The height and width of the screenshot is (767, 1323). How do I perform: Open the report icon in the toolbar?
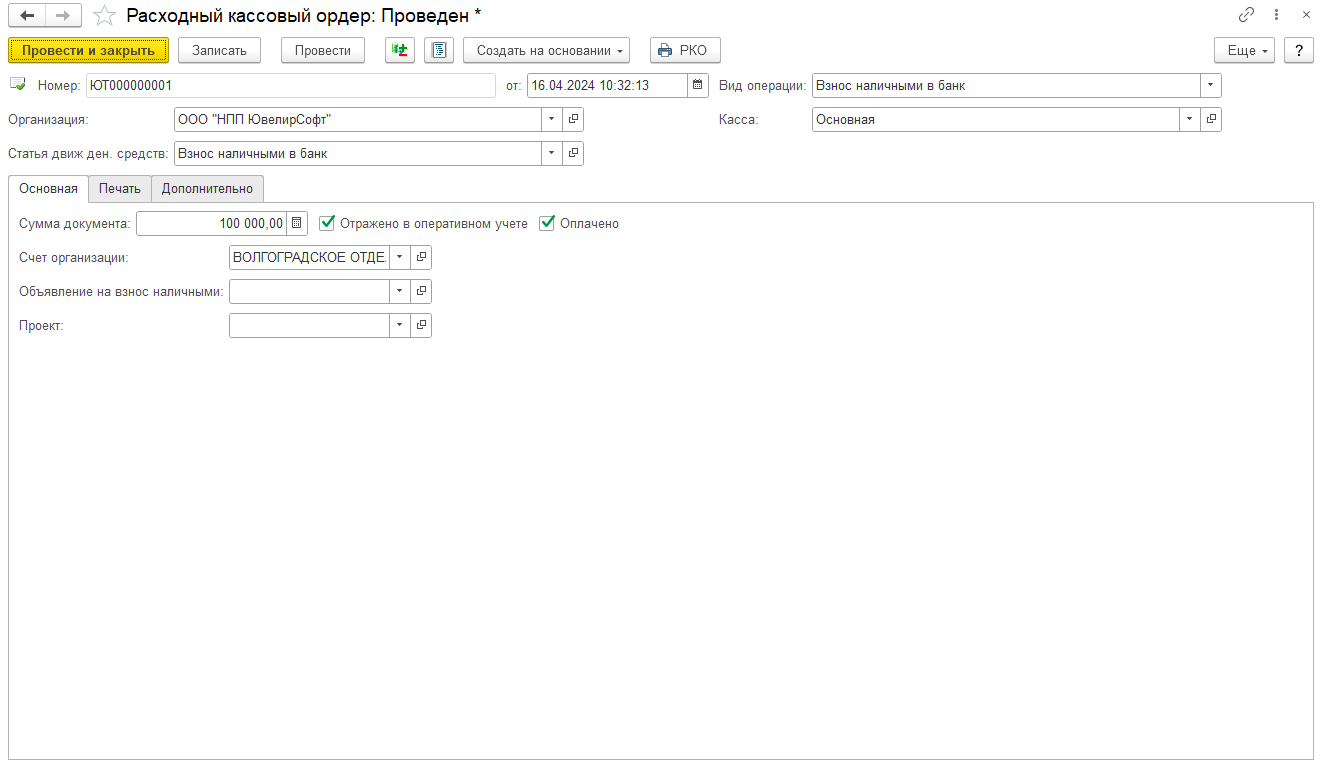pos(439,50)
